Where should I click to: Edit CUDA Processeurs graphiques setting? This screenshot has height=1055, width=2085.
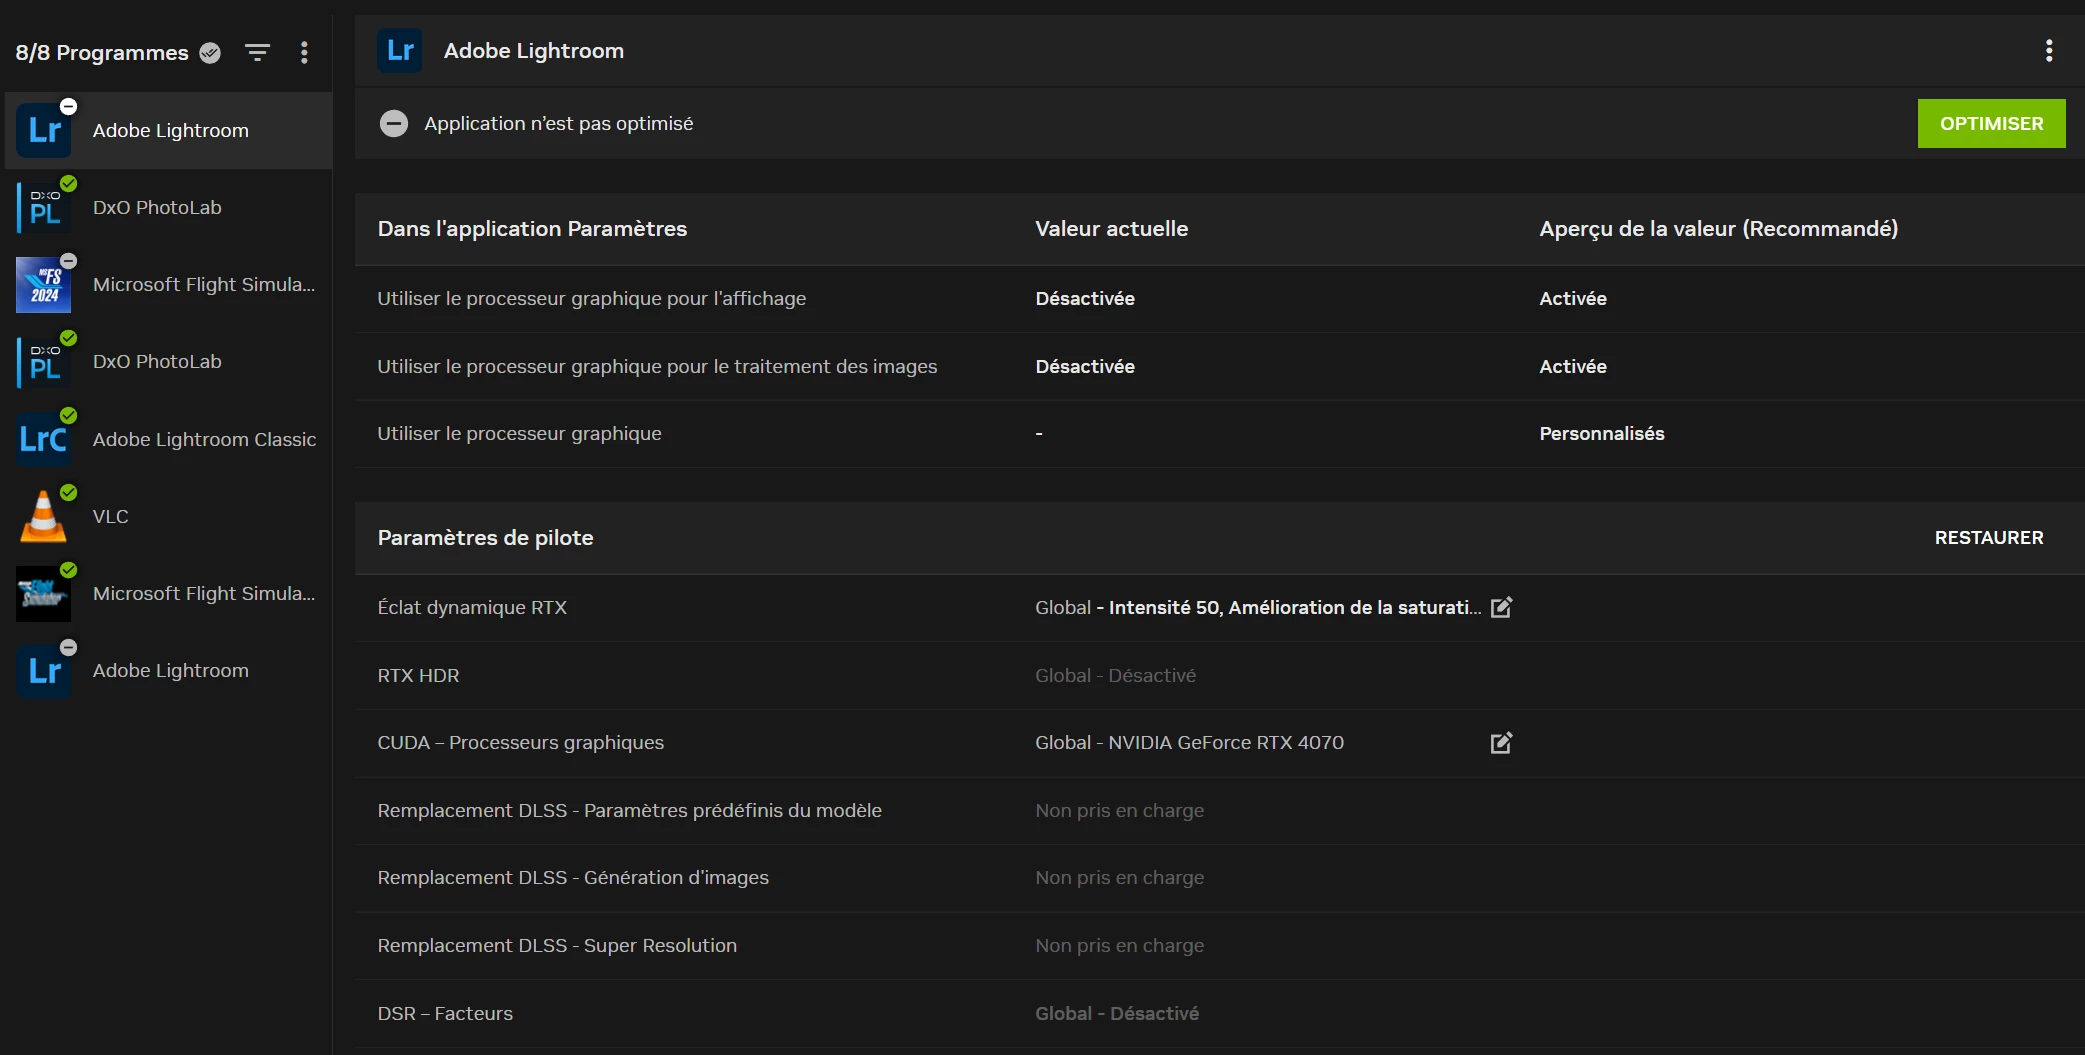point(1501,742)
